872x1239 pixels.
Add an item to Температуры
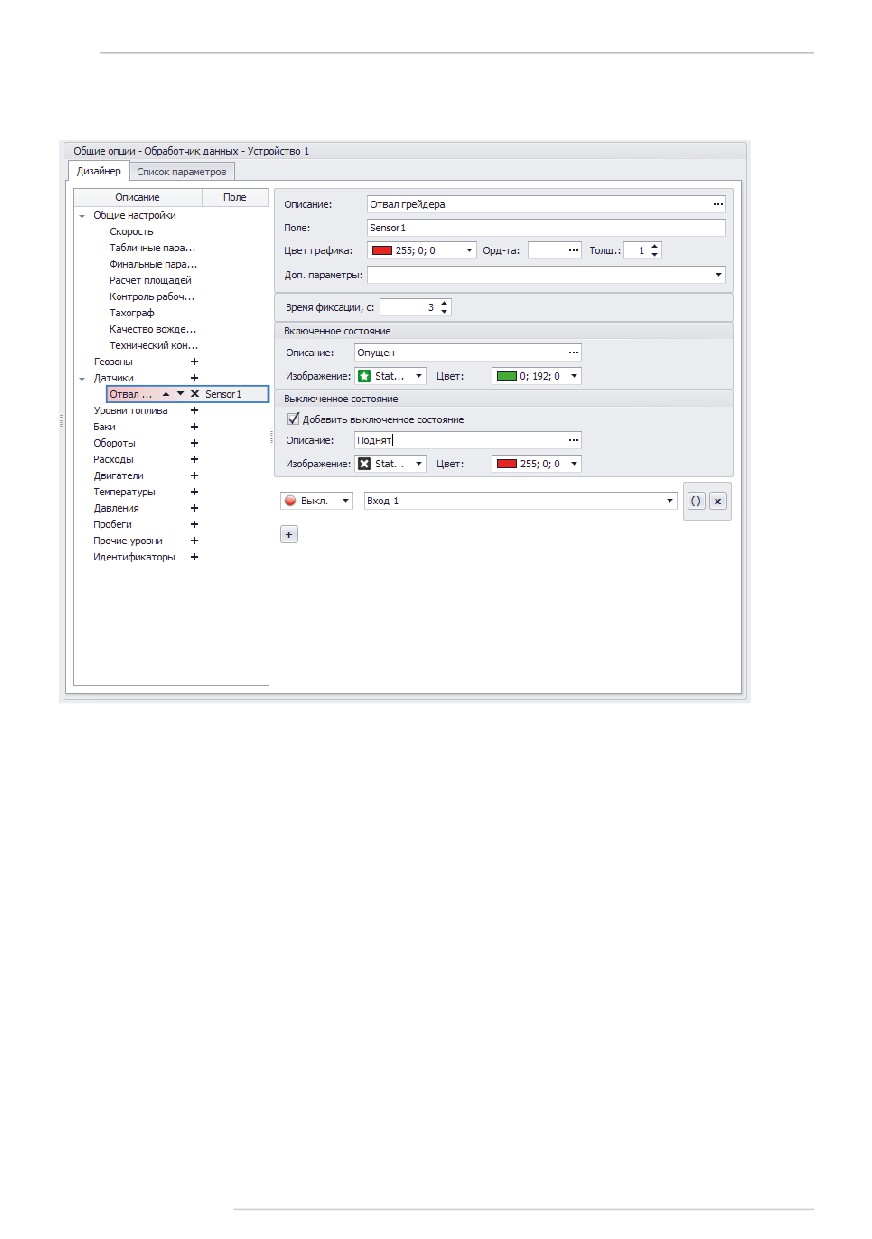pos(194,491)
